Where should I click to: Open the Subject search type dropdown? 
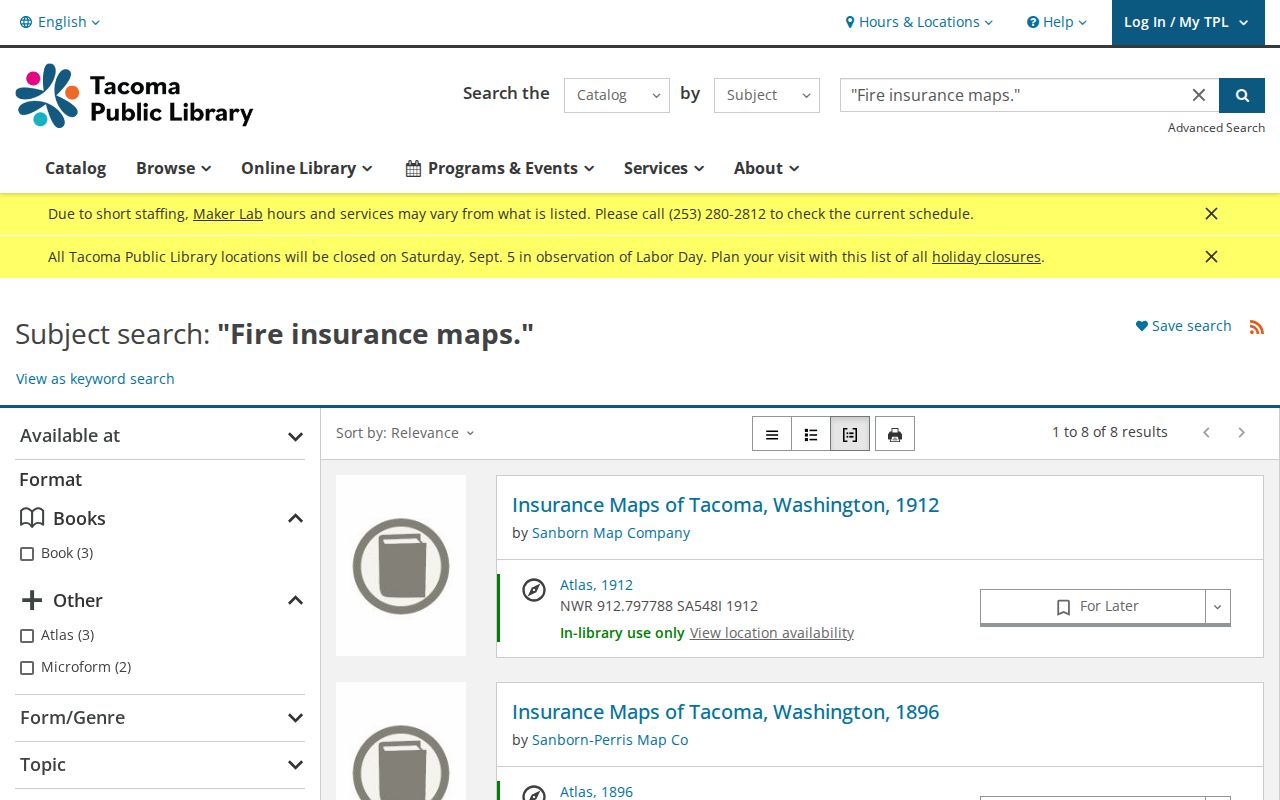(767, 95)
